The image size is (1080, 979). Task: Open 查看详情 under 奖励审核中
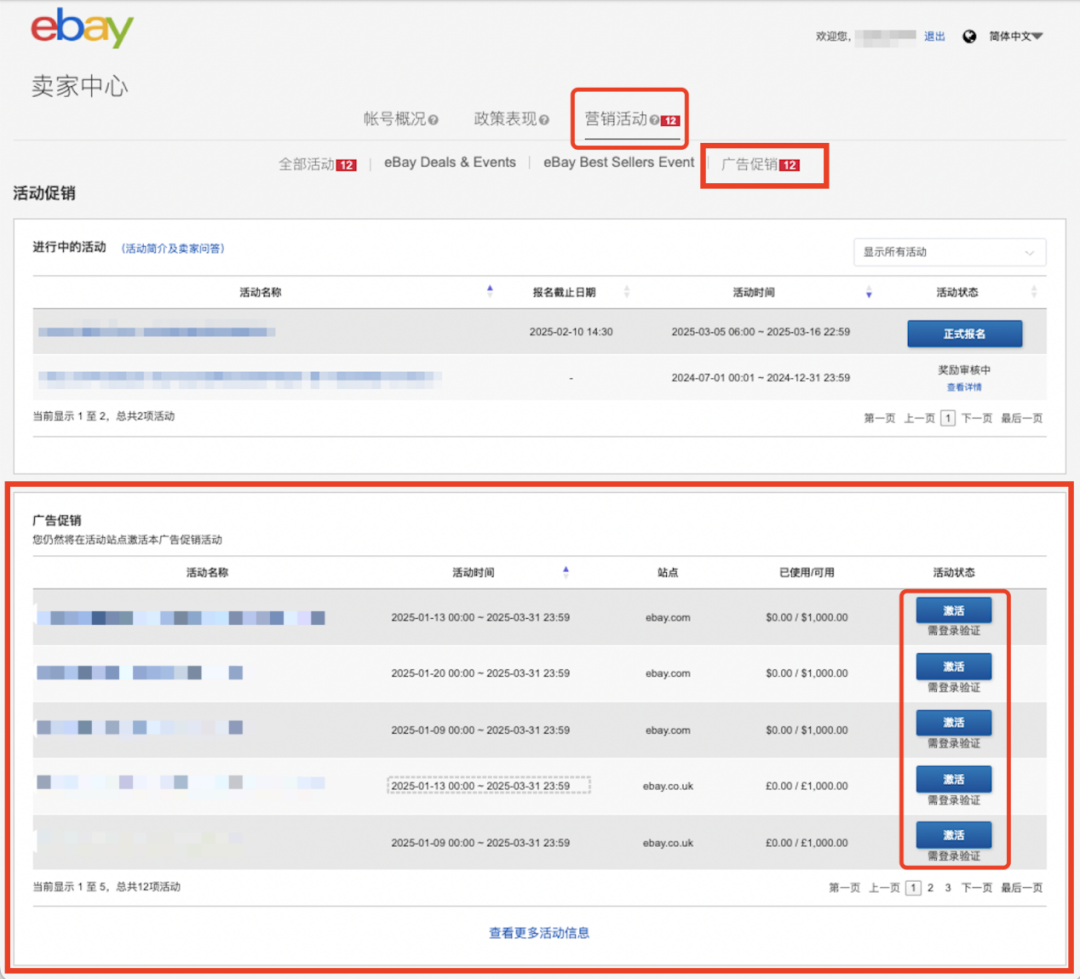click(x=963, y=387)
